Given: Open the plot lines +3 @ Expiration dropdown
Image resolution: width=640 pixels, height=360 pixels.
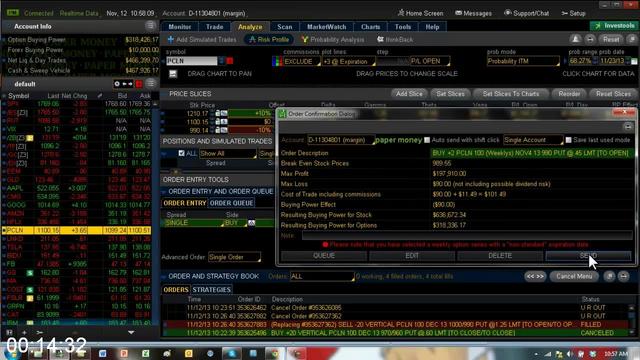Looking at the screenshot, I should click(x=348, y=61).
